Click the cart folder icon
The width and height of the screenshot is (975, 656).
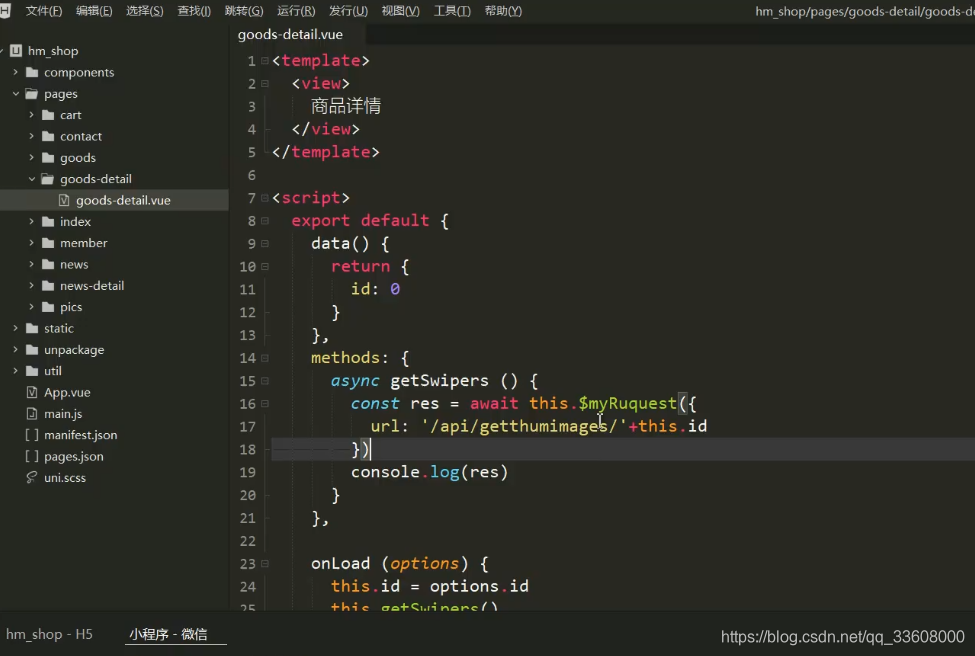[48, 114]
